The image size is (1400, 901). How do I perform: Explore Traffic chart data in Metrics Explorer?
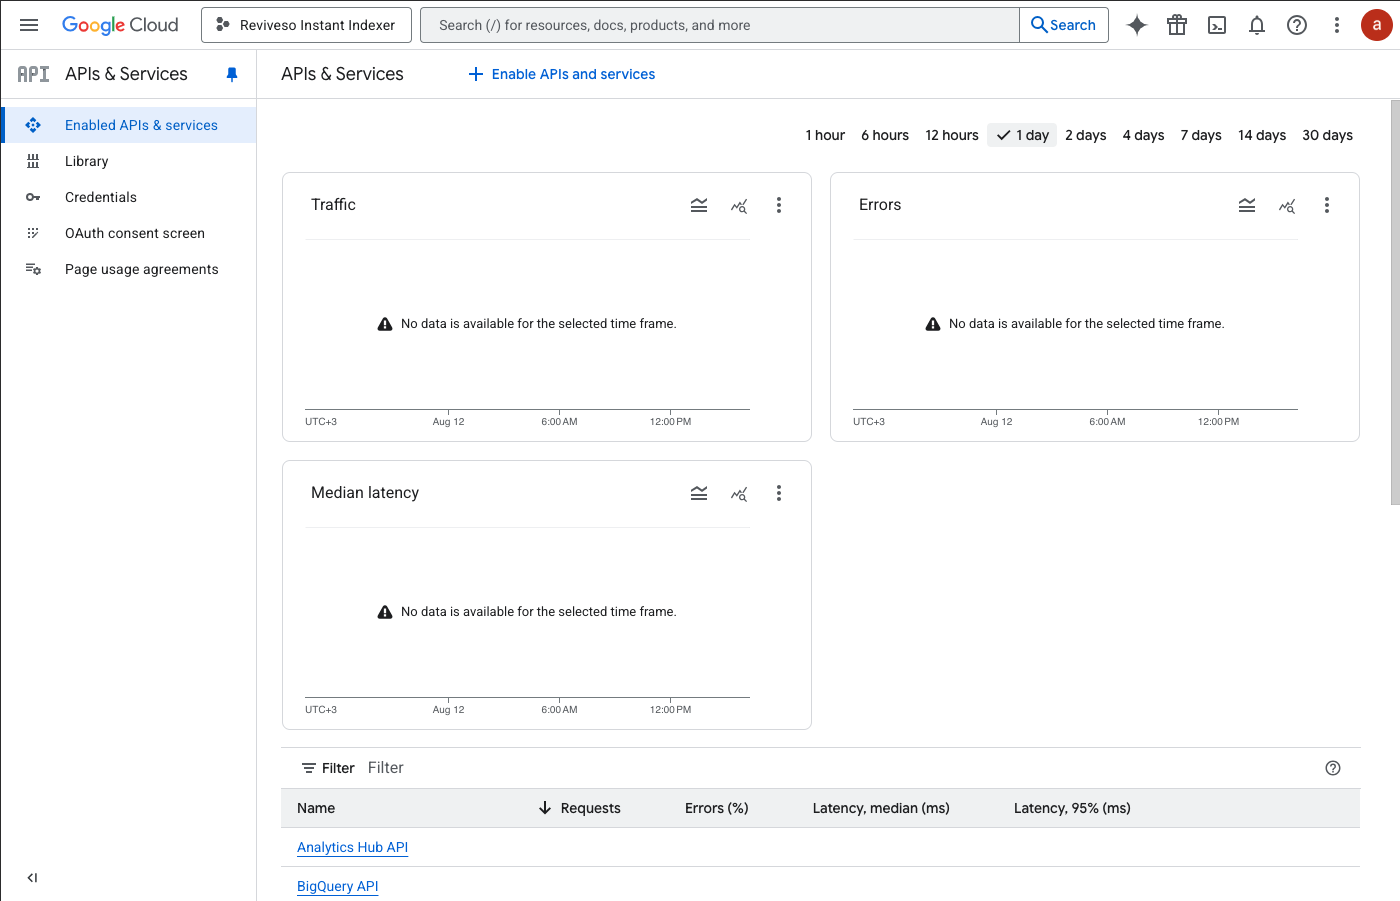tap(739, 205)
